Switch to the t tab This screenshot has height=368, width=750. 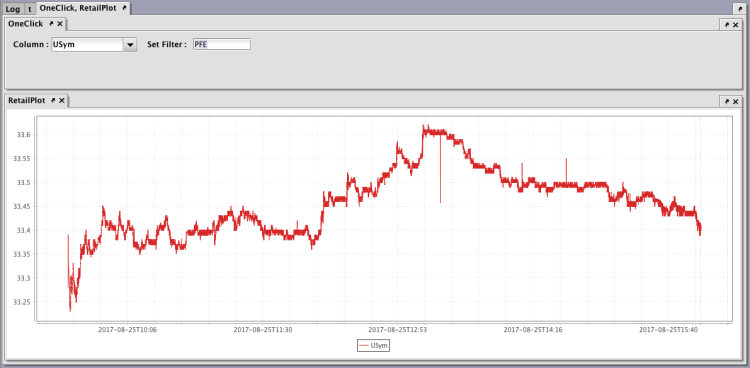(30, 9)
